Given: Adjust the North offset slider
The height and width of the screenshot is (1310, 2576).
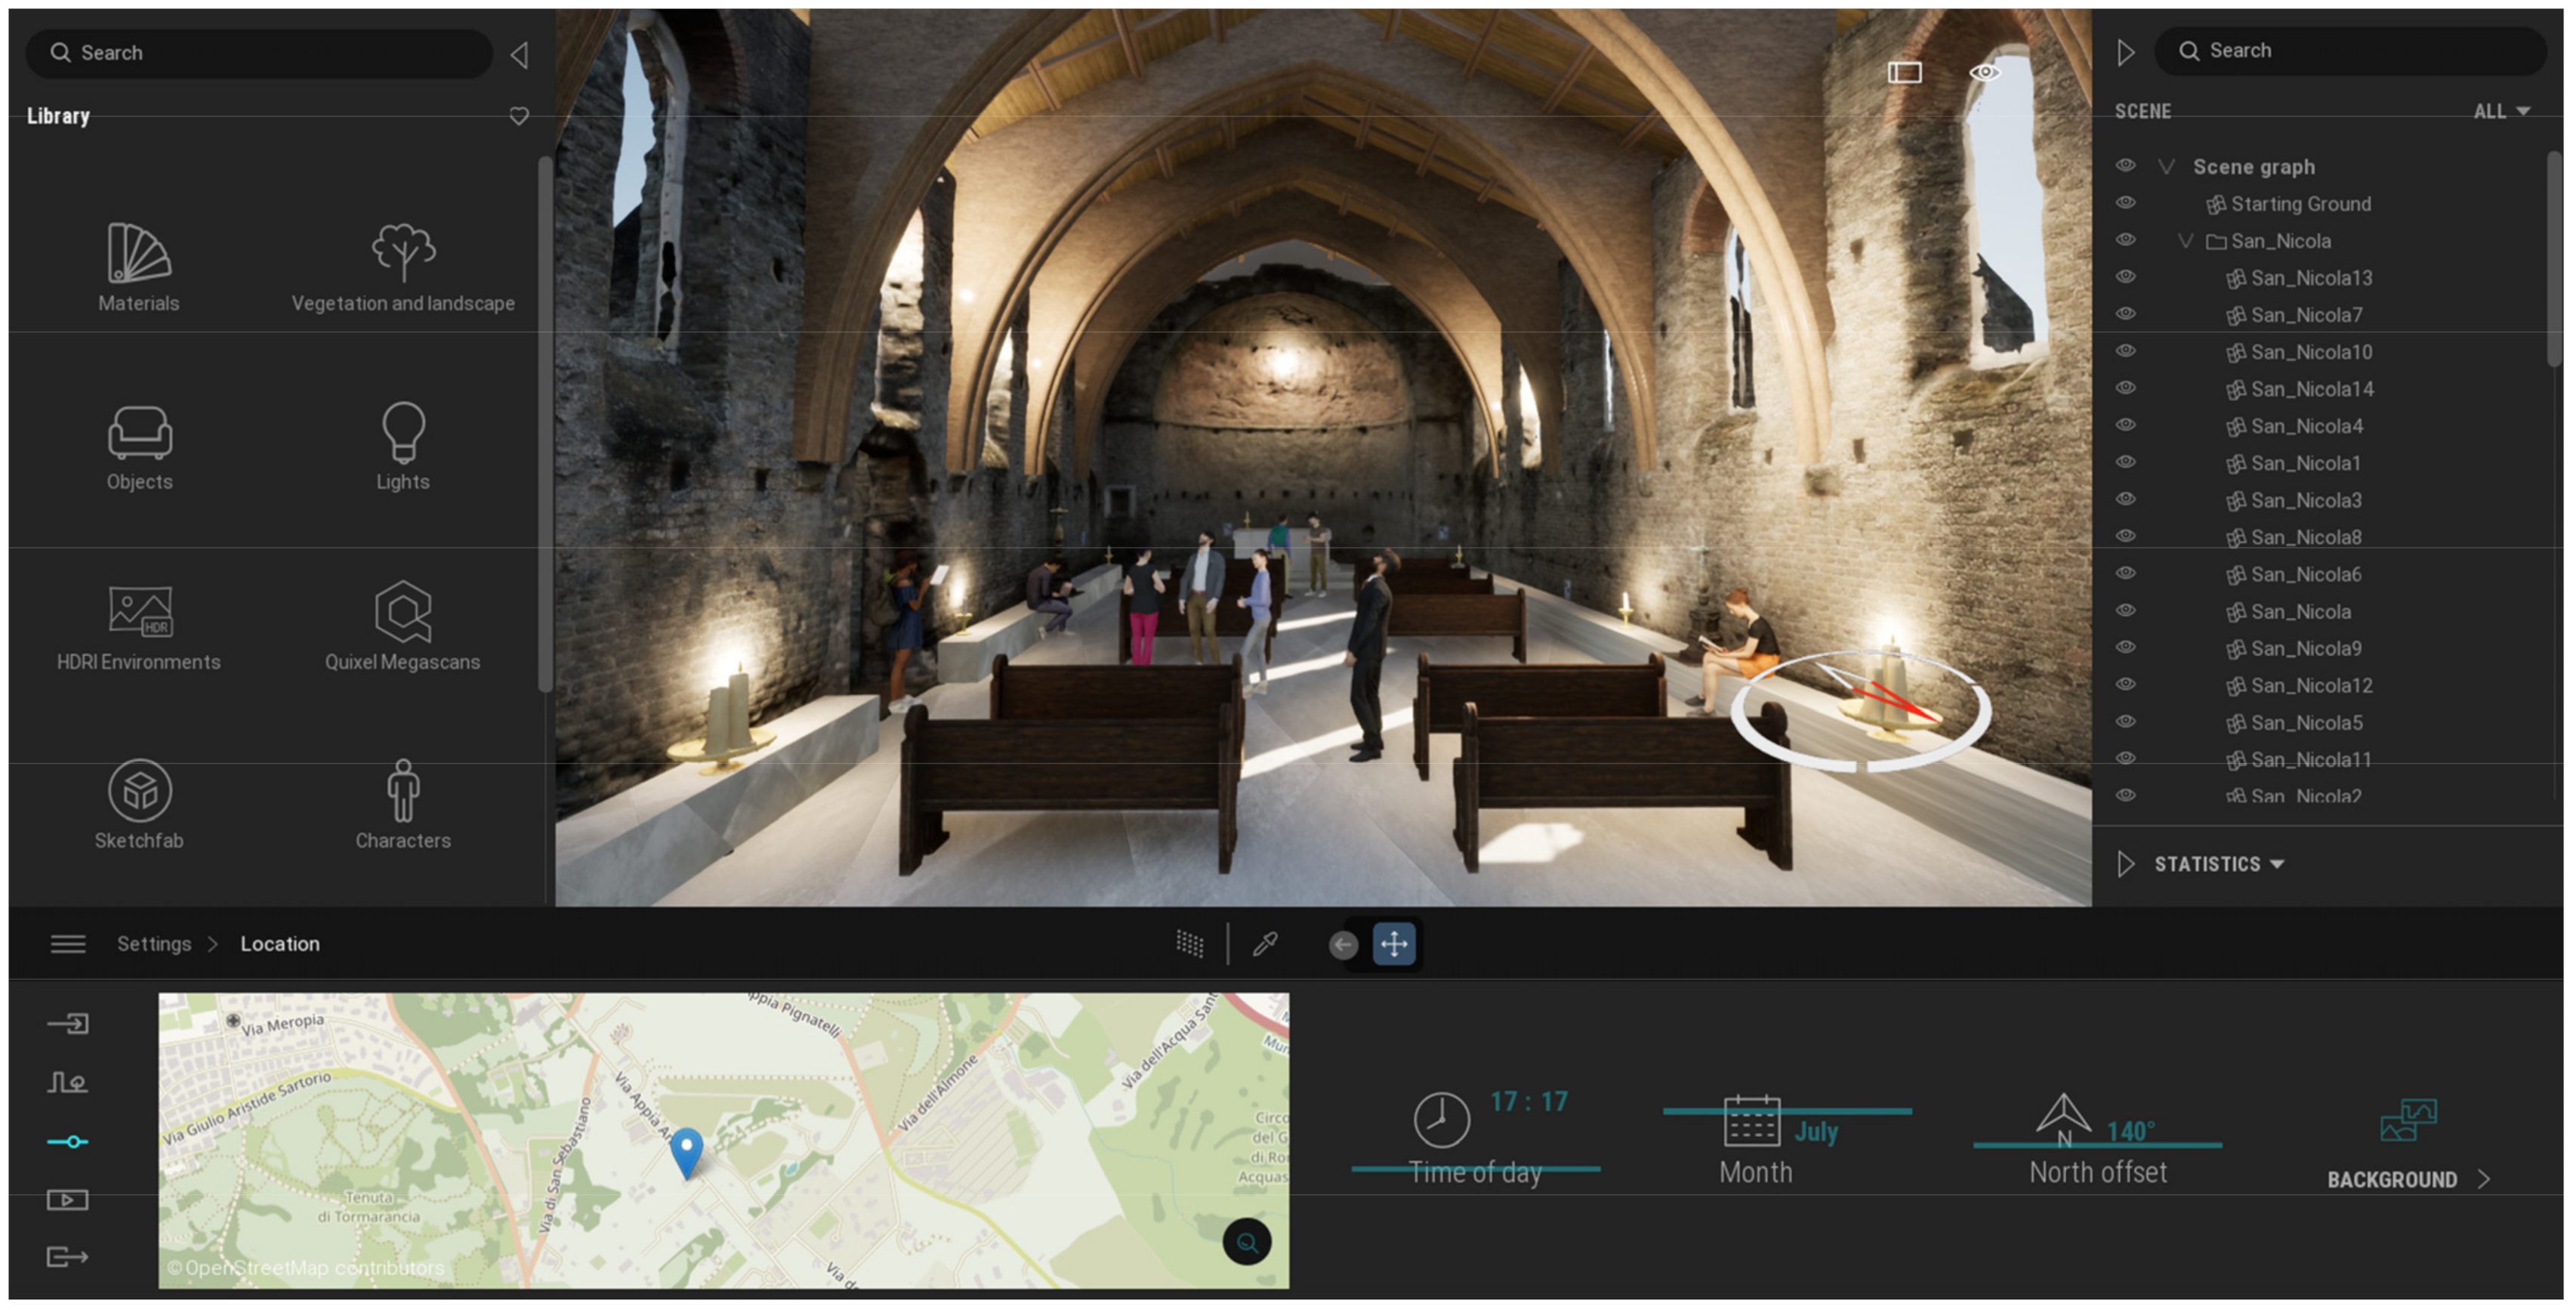Looking at the screenshot, I should coord(2097,1145).
